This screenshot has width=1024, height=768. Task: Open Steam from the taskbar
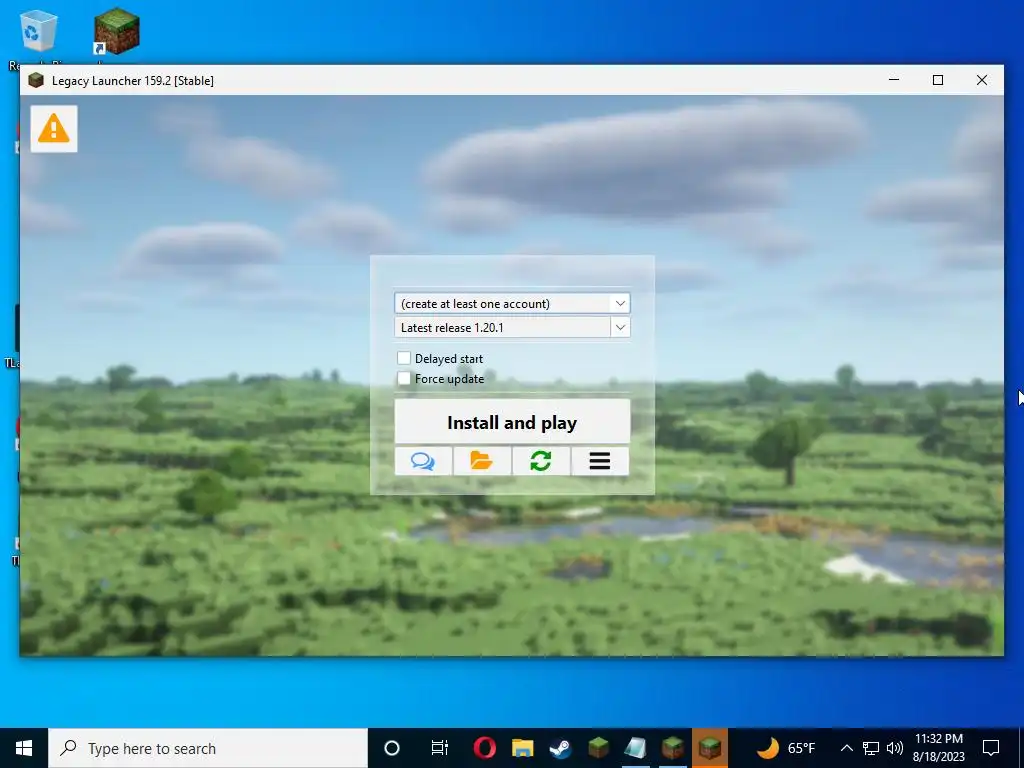point(560,748)
